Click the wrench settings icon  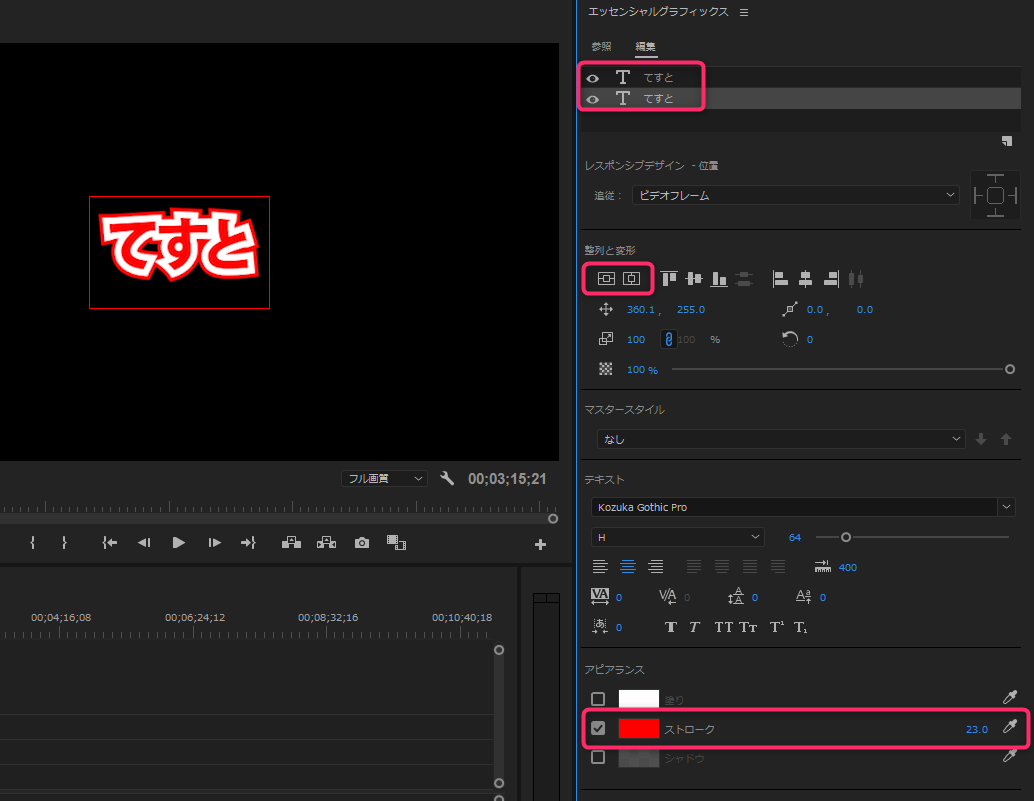point(447,479)
